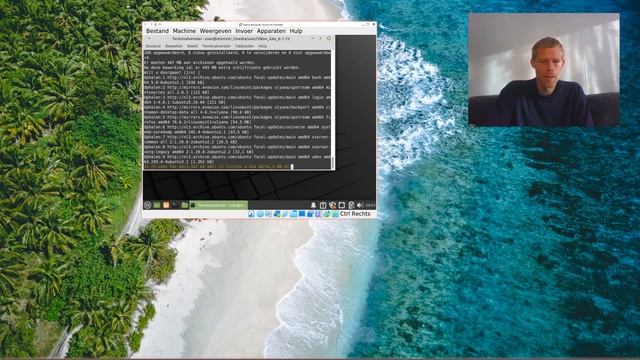Click the green show desktop icon in guest panel

[x=157, y=205]
